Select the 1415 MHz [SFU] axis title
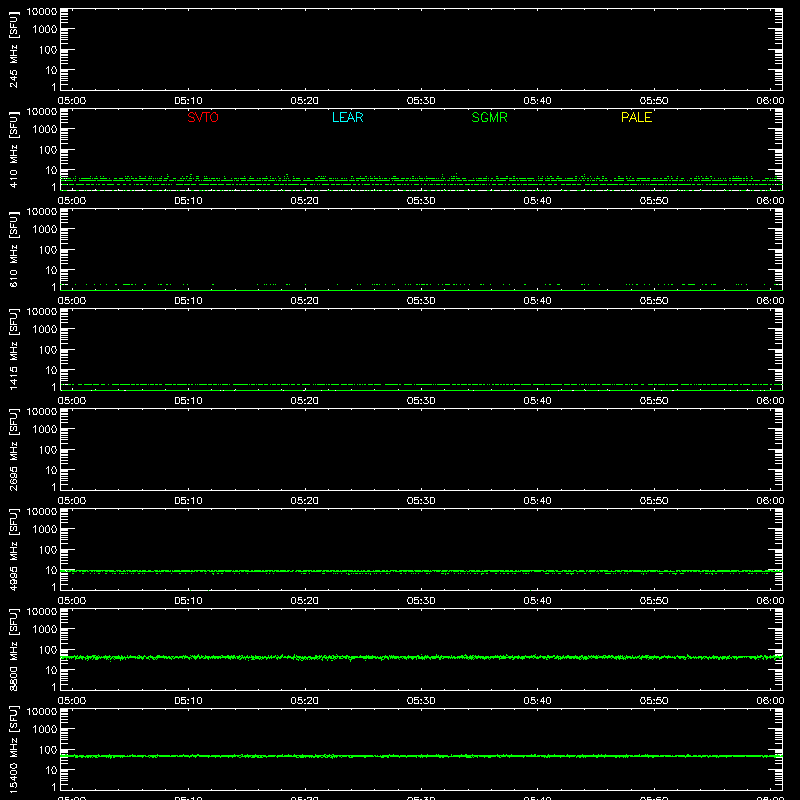This screenshot has height=800, width=800. tap(13, 349)
